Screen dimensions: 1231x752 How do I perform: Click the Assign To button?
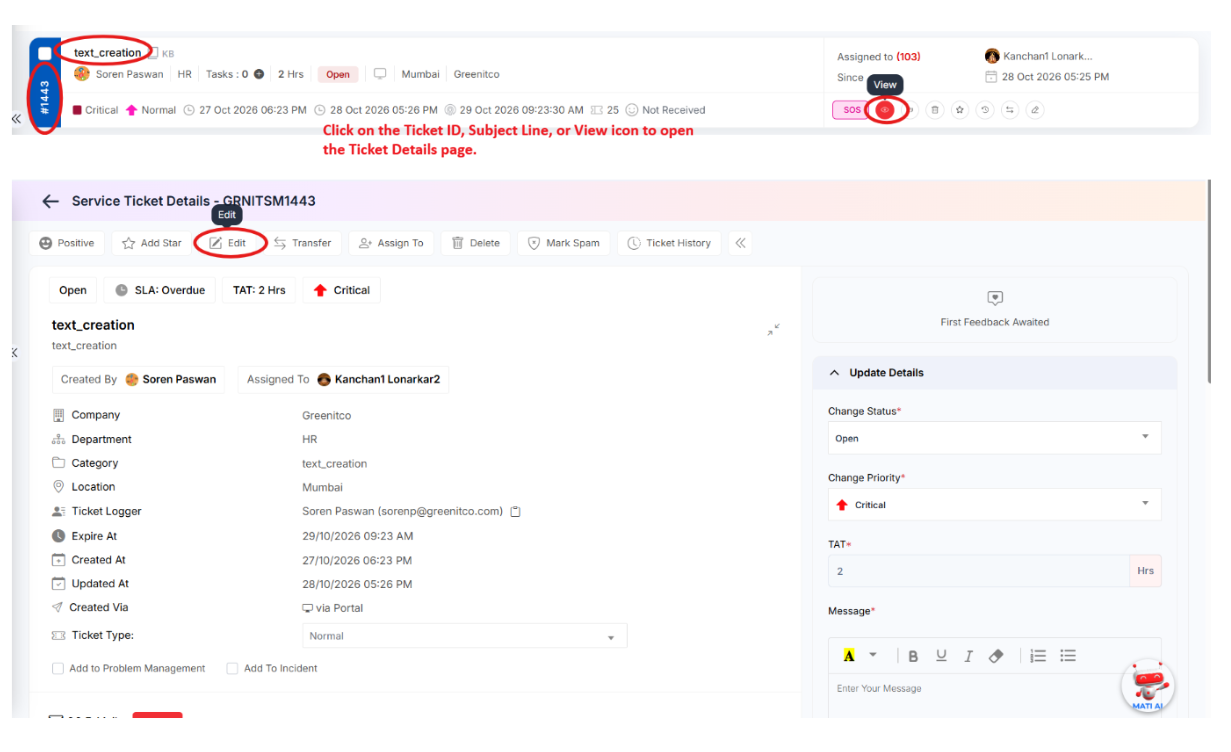pyautogui.click(x=392, y=243)
